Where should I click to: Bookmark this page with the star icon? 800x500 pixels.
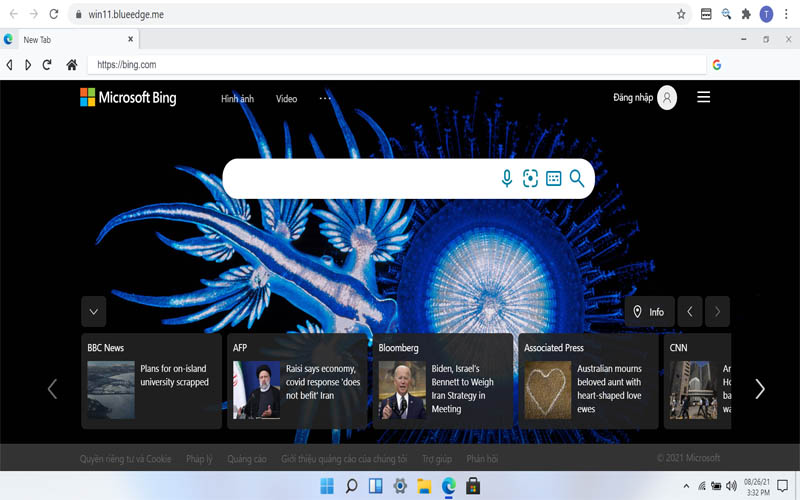681,14
